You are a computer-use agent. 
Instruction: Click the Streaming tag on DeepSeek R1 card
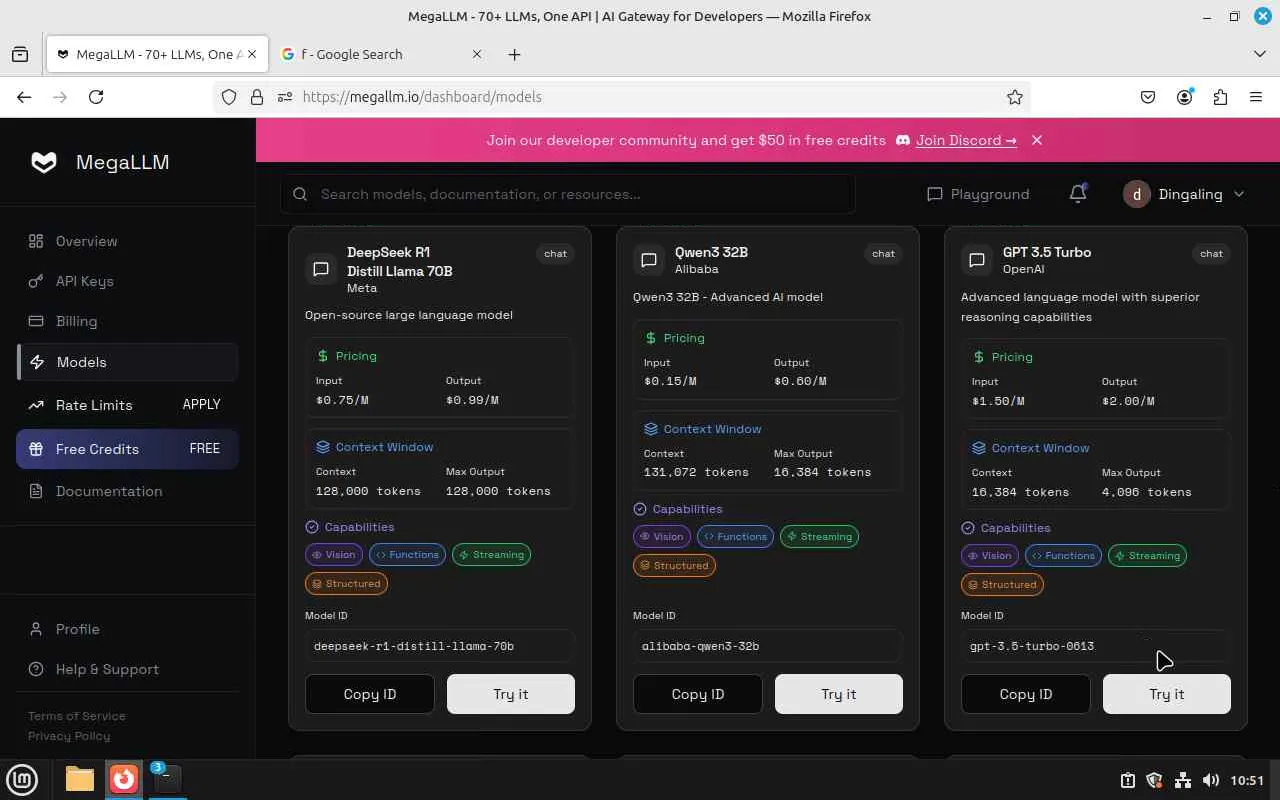point(491,555)
